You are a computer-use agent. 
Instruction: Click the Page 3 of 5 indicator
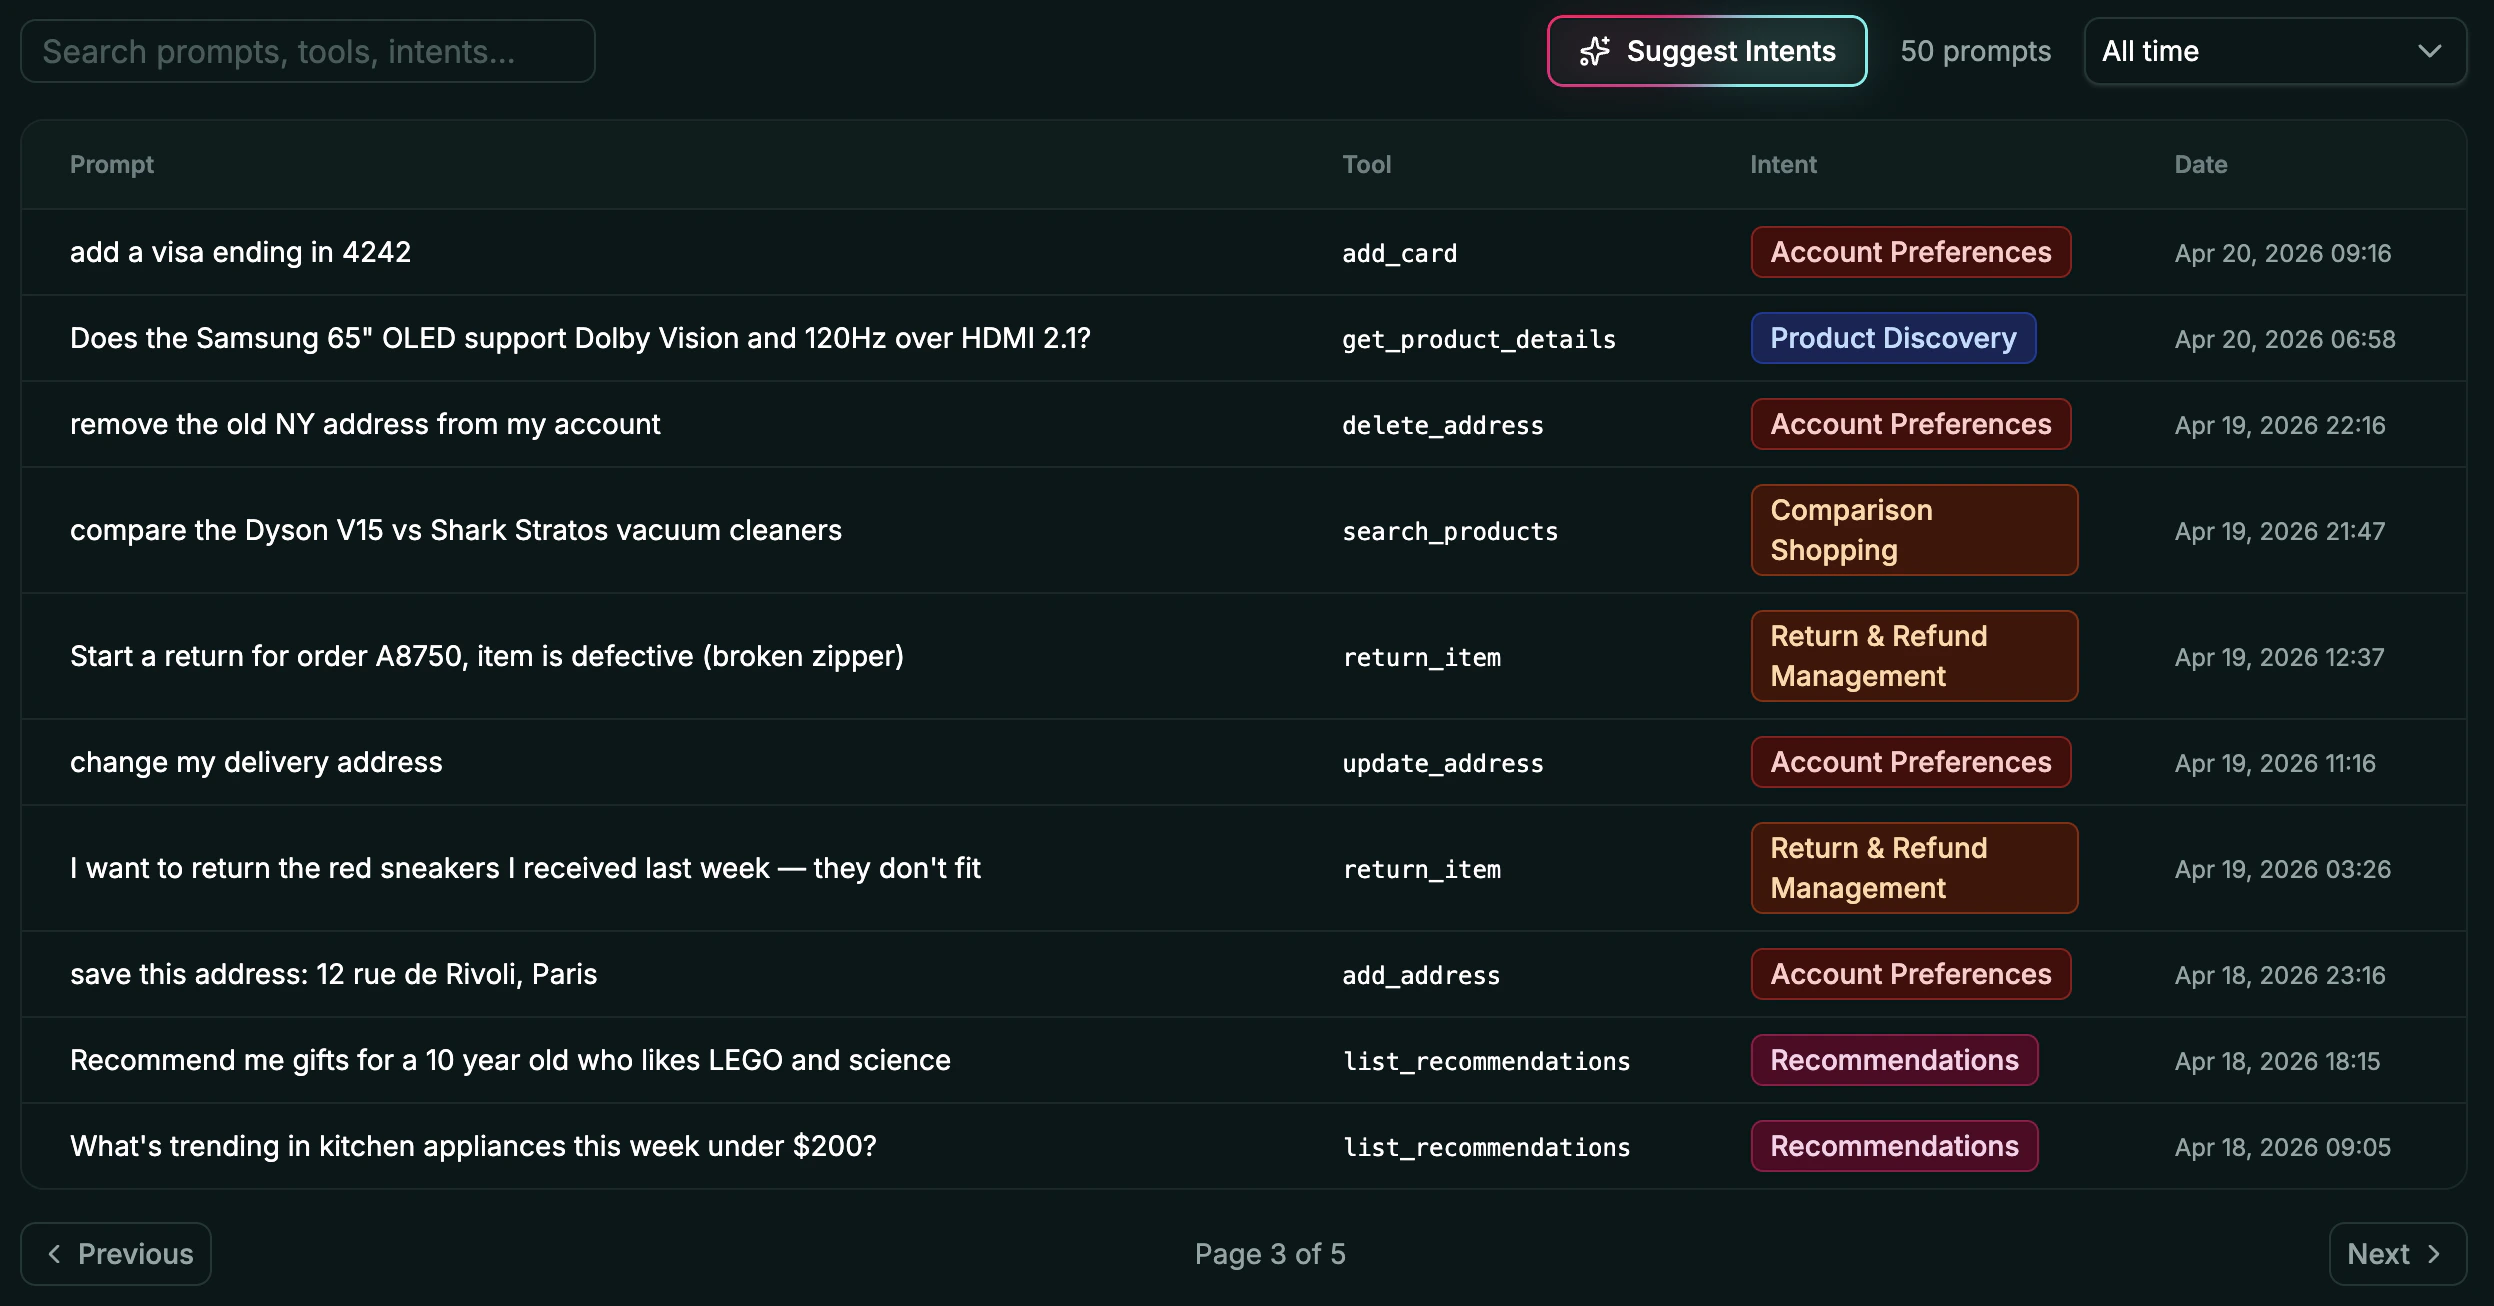(x=1270, y=1254)
